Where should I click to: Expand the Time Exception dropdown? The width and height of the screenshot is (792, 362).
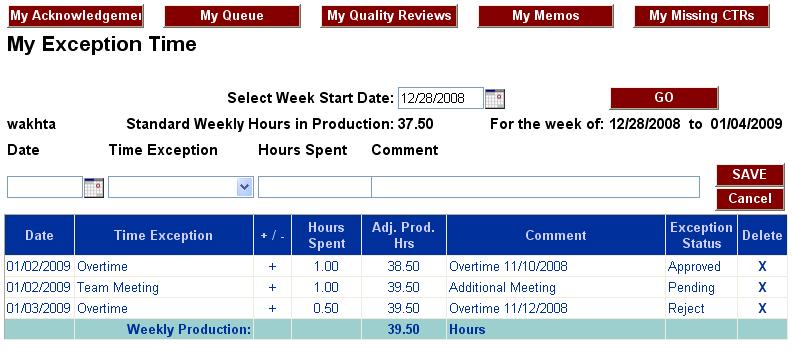point(244,187)
